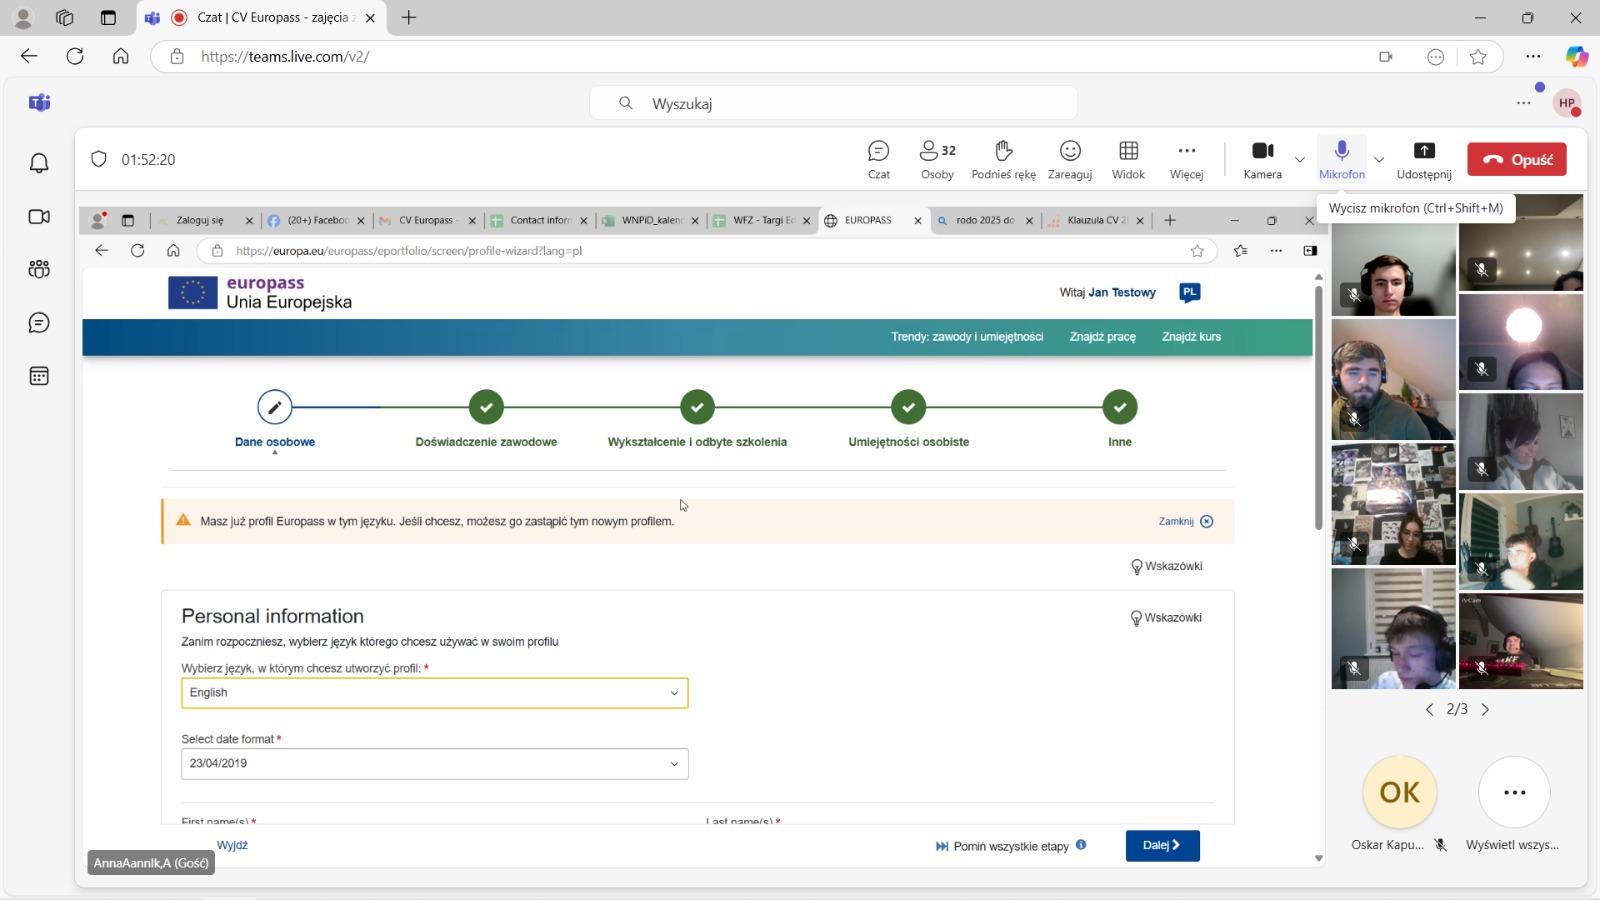Click the europass Unia Europejska logo
Screen dimensions: 1600x900
pyautogui.click(x=261, y=293)
